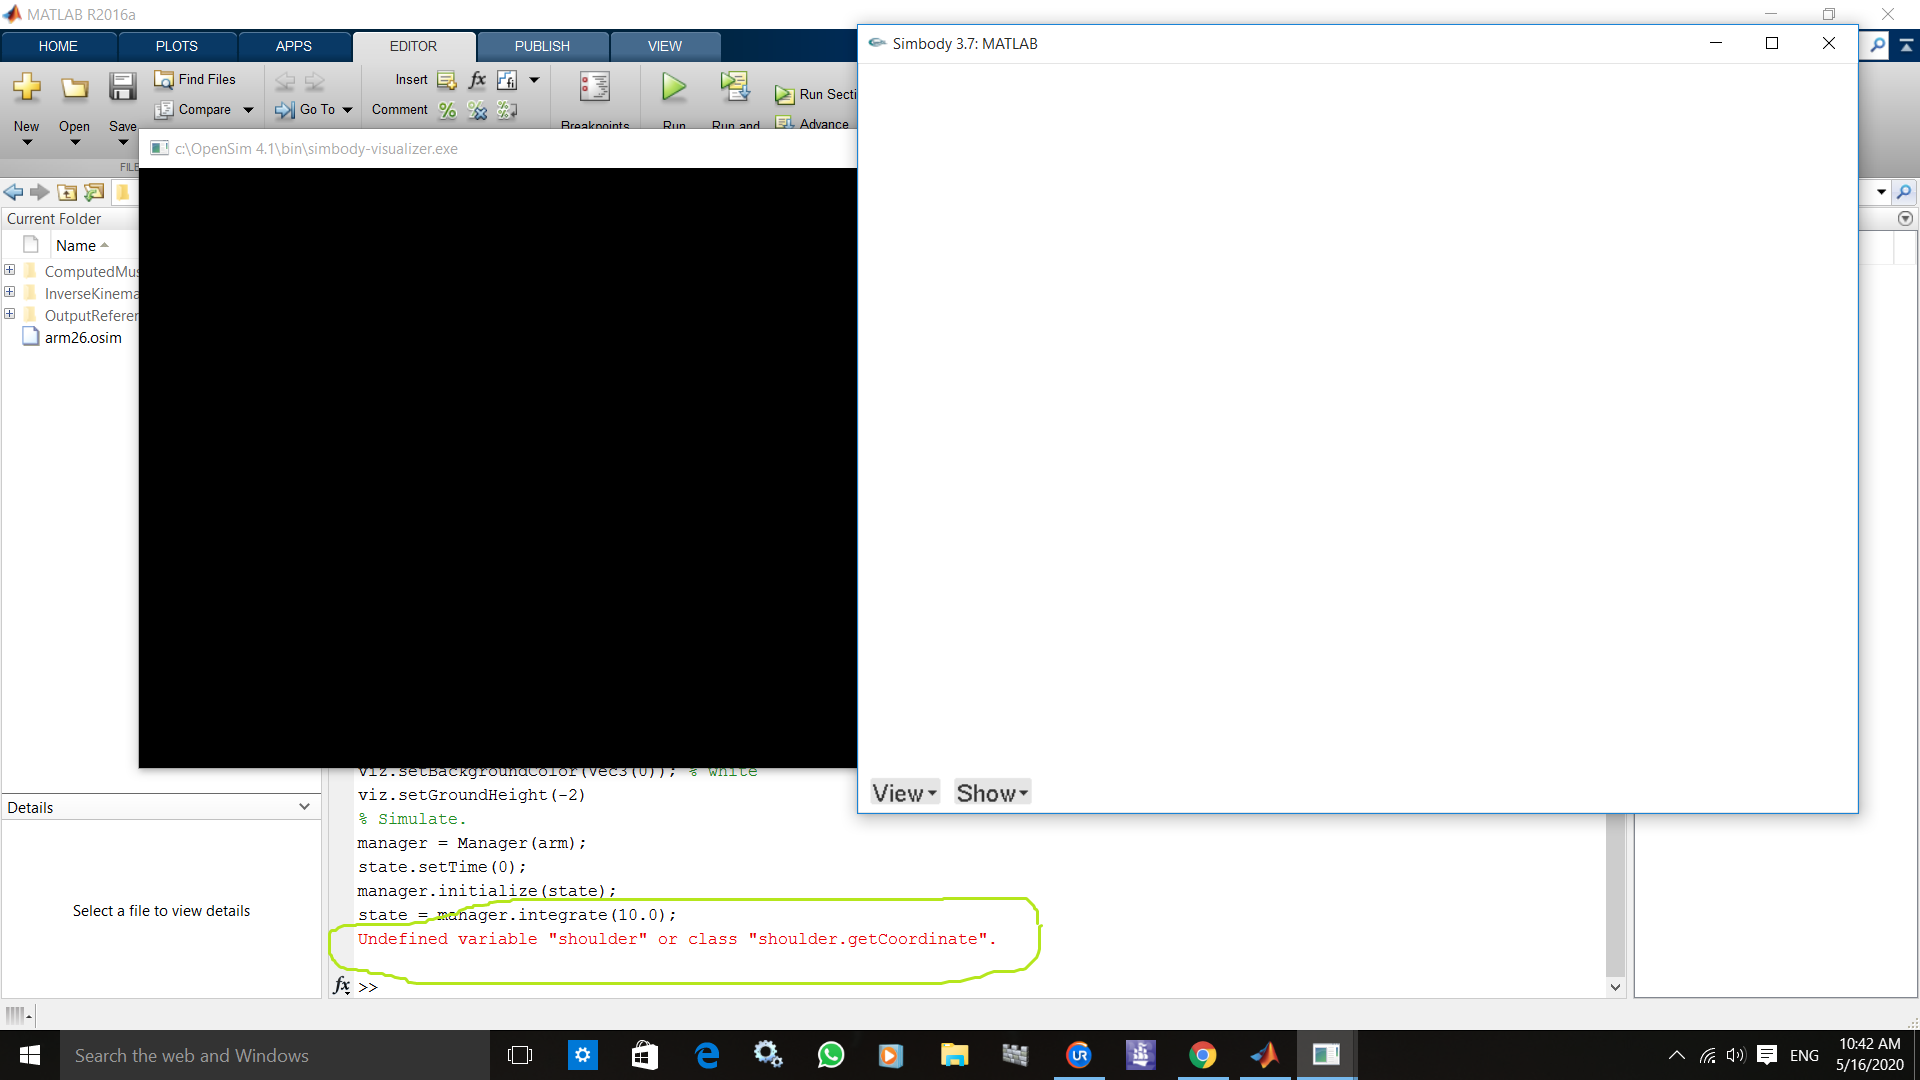Image resolution: width=1920 pixels, height=1080 pixels.
Task: Open the VIEW tab
Action: (x=665, y=46)
